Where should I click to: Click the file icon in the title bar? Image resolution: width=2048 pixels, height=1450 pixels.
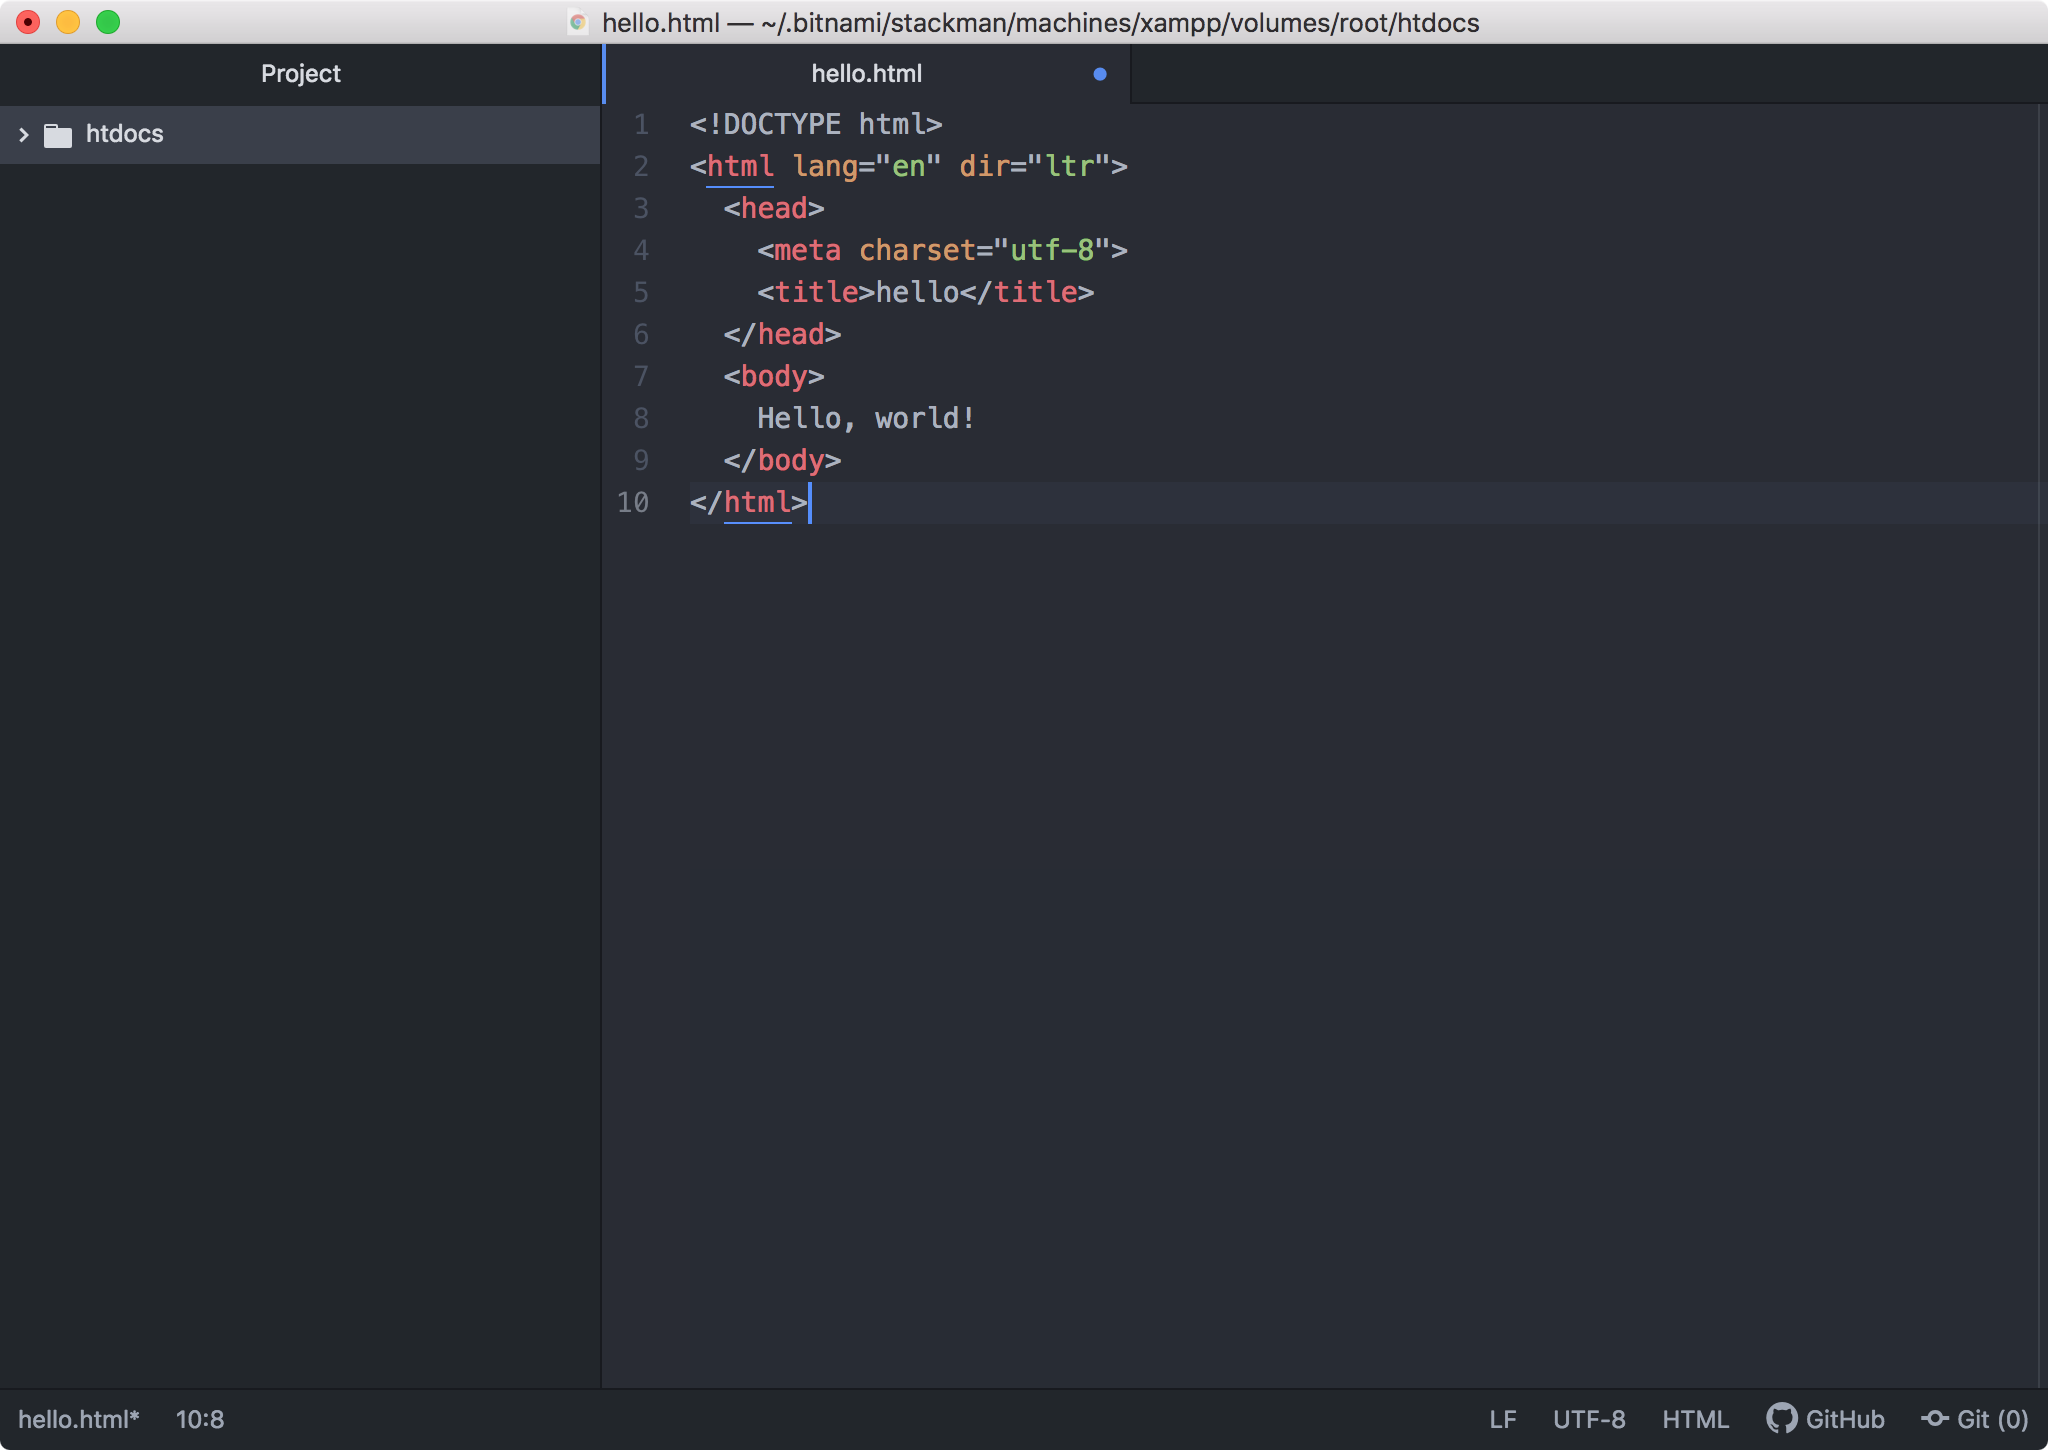578,22
